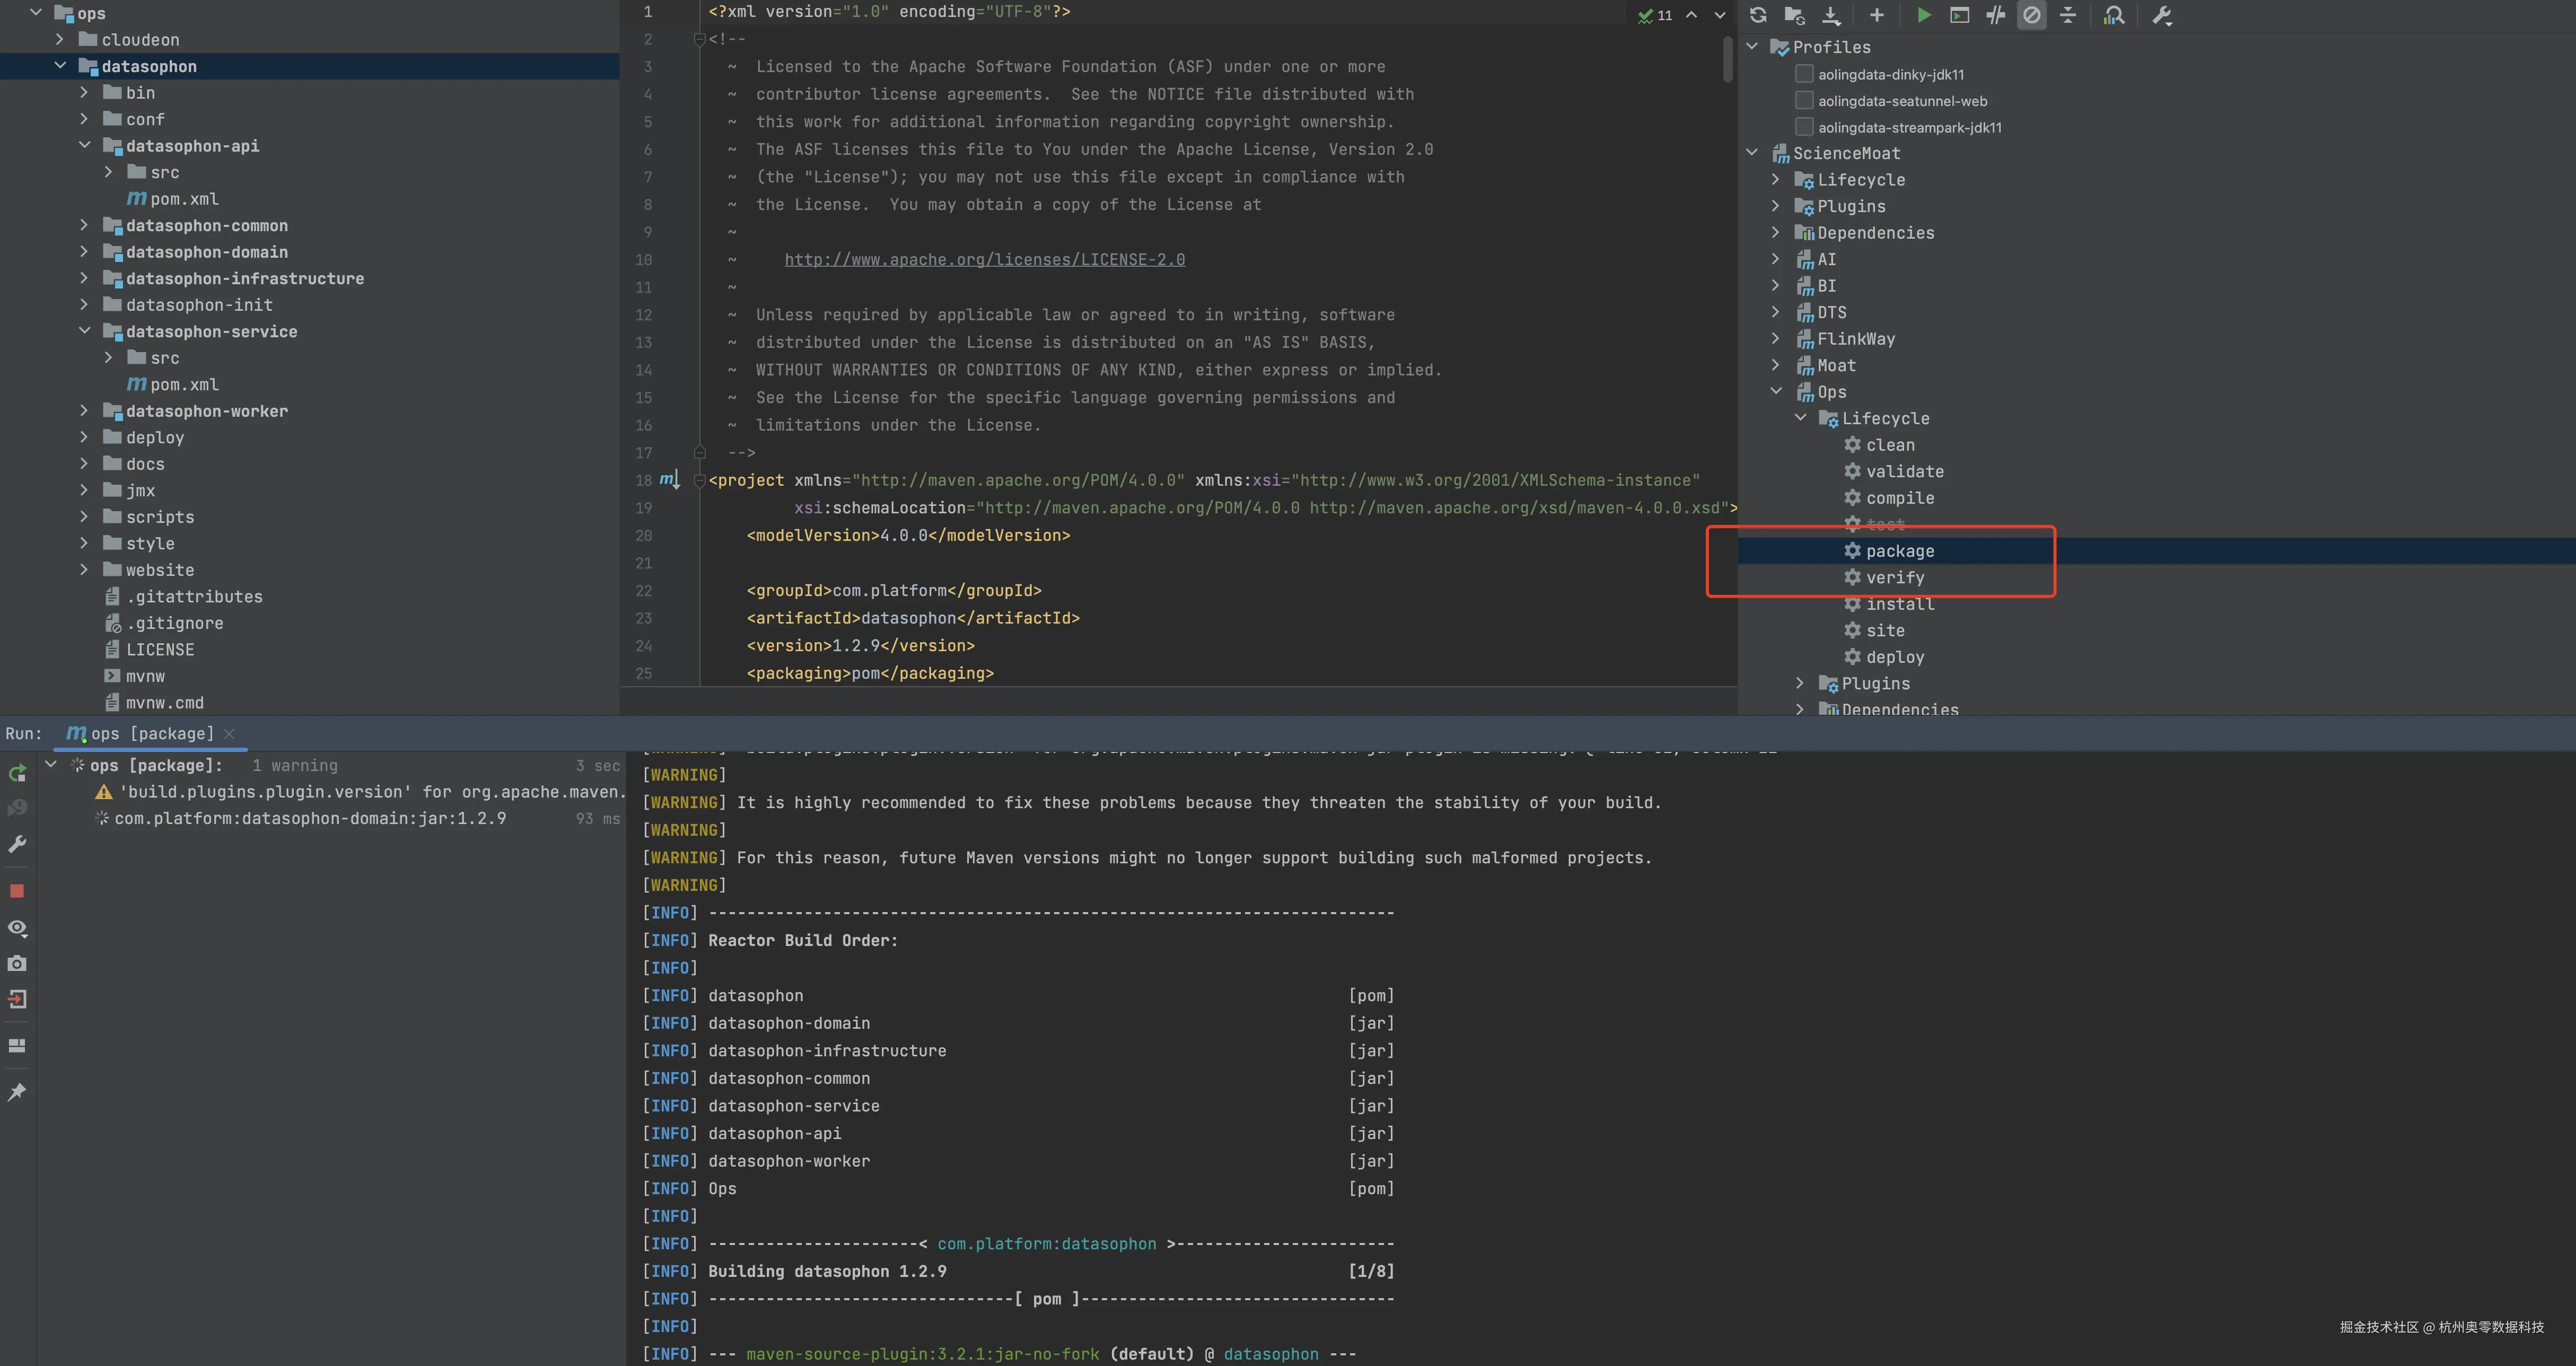Open the Apache LICENSE-2.0 URL link
This screenshot has height=1366, width=2576.
click(x=984, y=260)
